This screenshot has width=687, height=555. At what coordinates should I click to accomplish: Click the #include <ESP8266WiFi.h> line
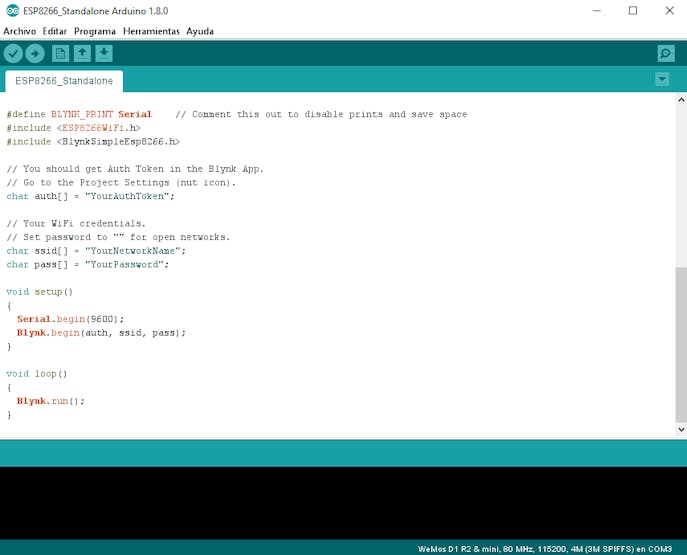click(x=74, y=128)
